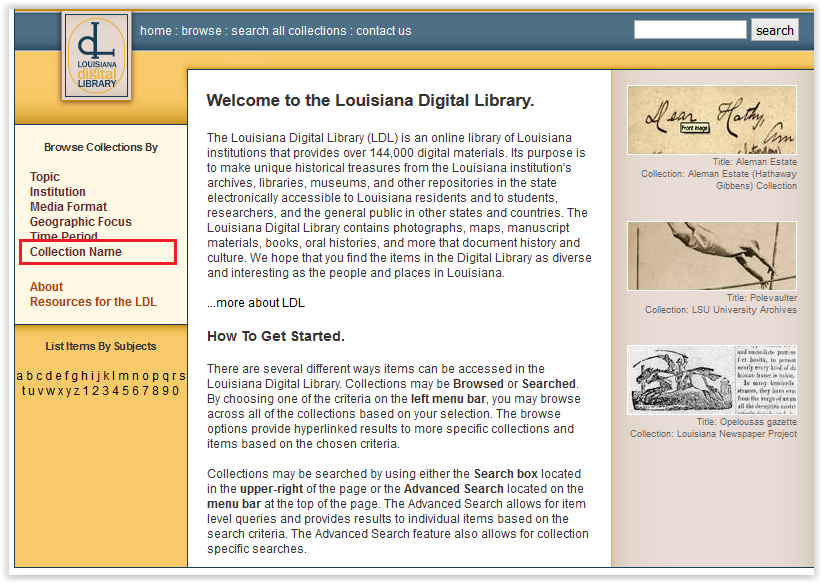List subjects starting with digit 0
The width and height of the screenshot is (822, 583).
[175, 391]
